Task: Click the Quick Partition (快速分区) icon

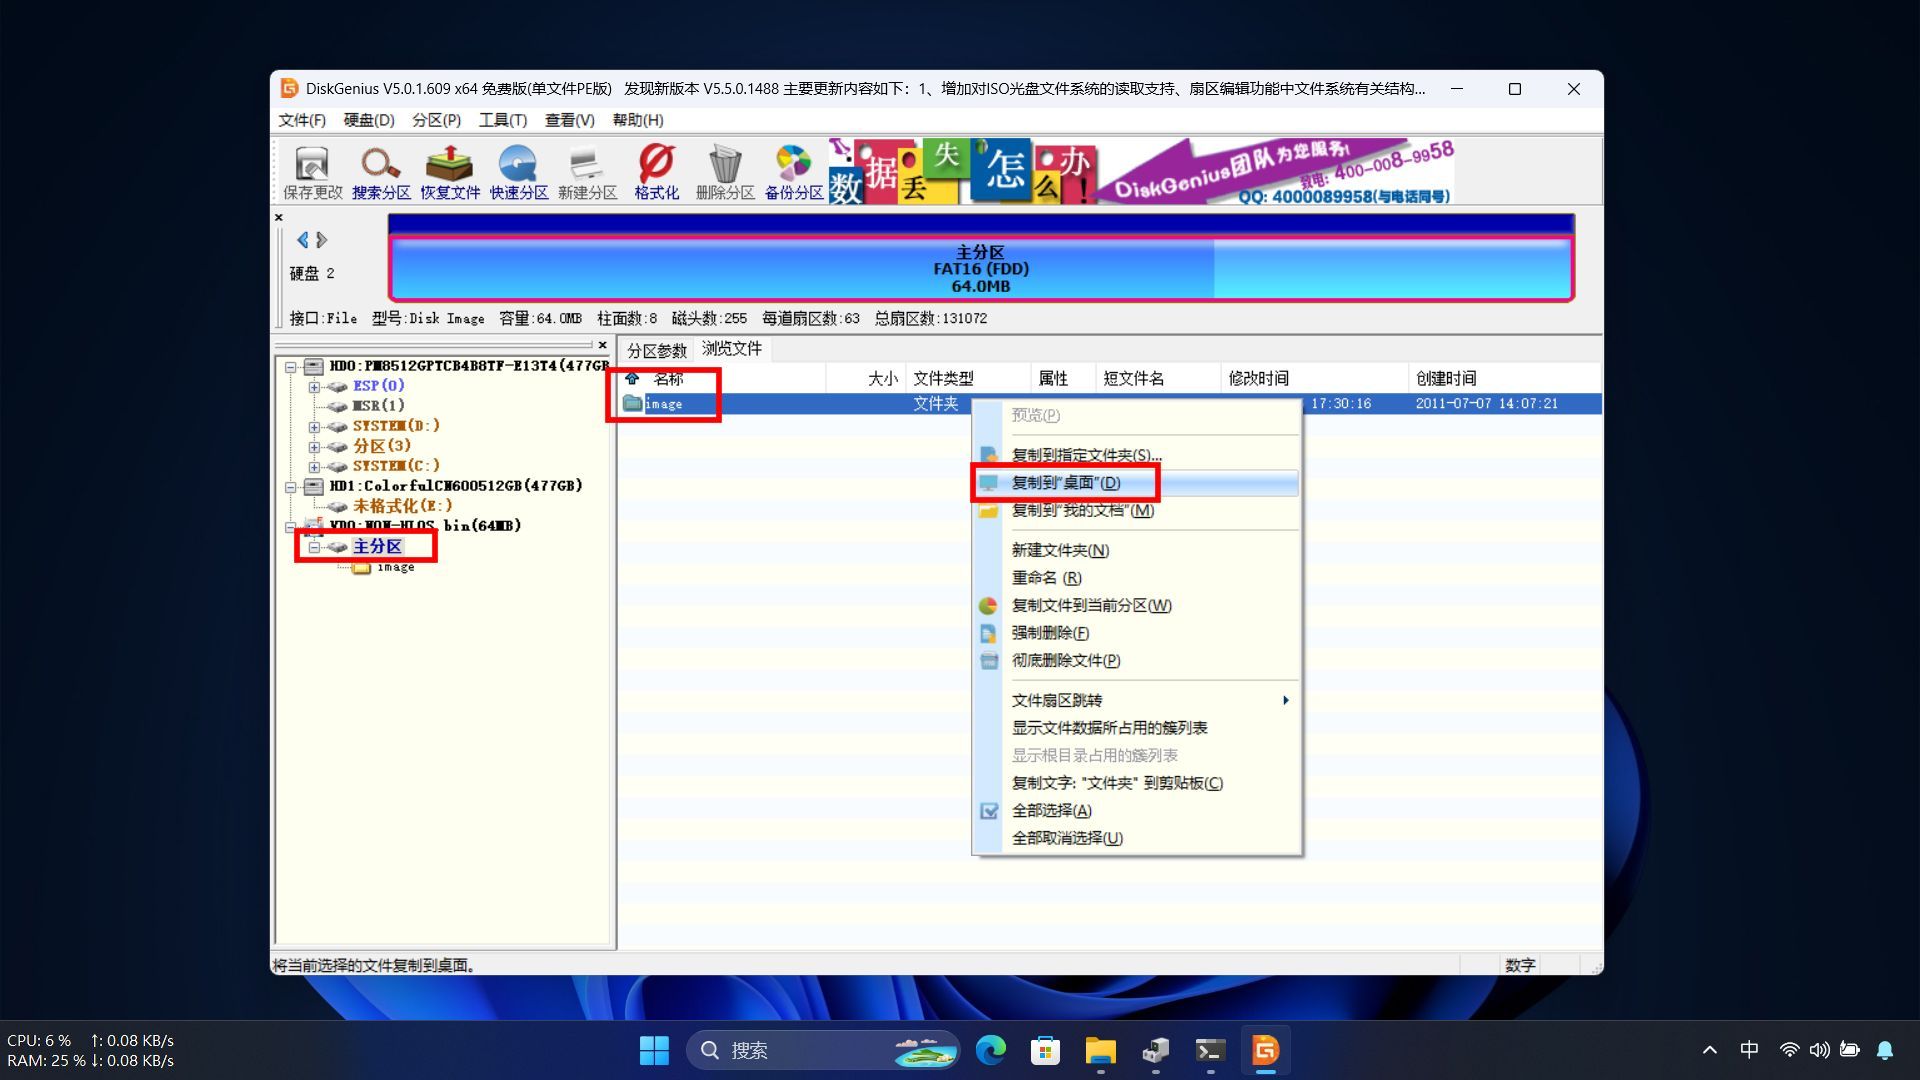Action: point(518,171)
